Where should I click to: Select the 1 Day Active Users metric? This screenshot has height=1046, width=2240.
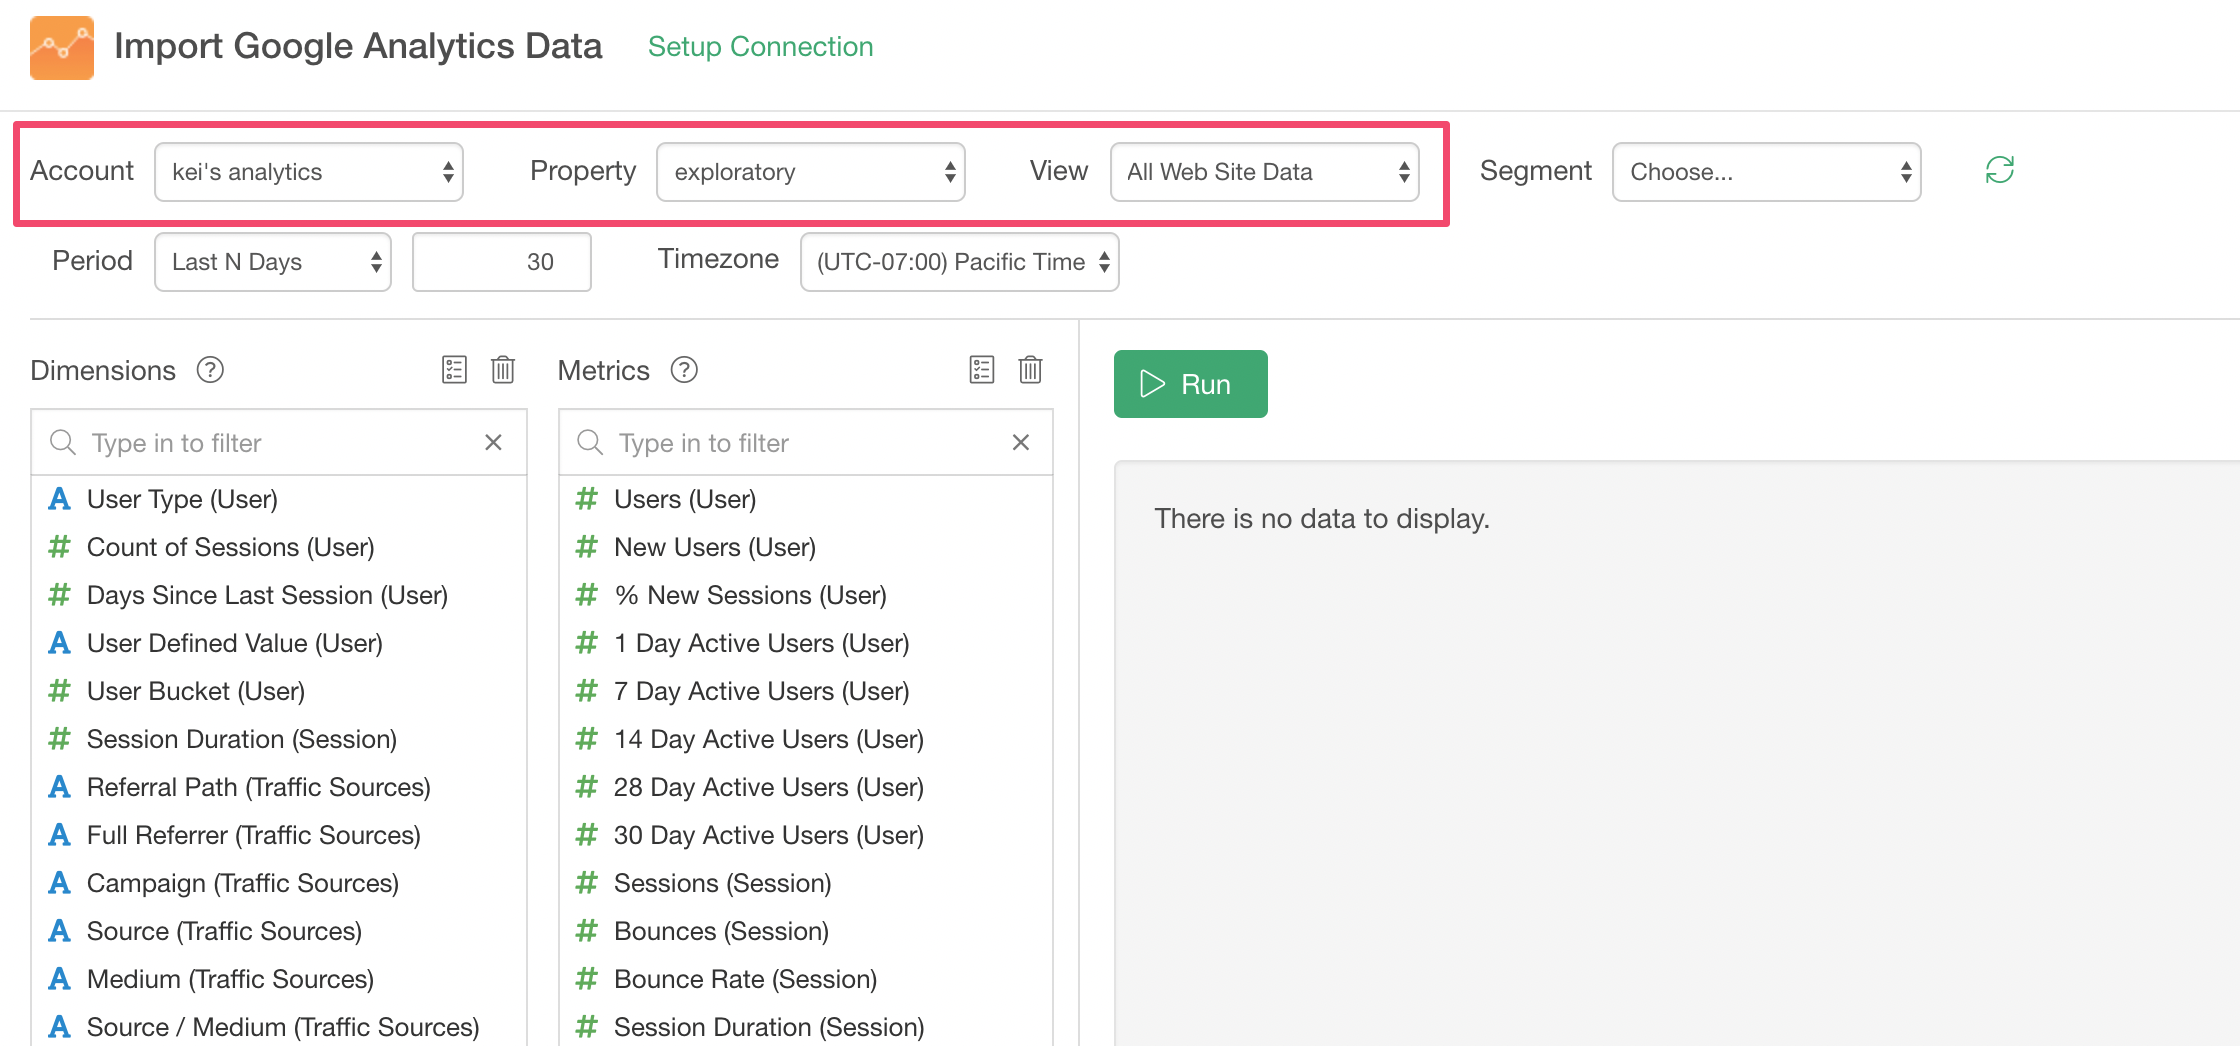(x=806, y=643)
